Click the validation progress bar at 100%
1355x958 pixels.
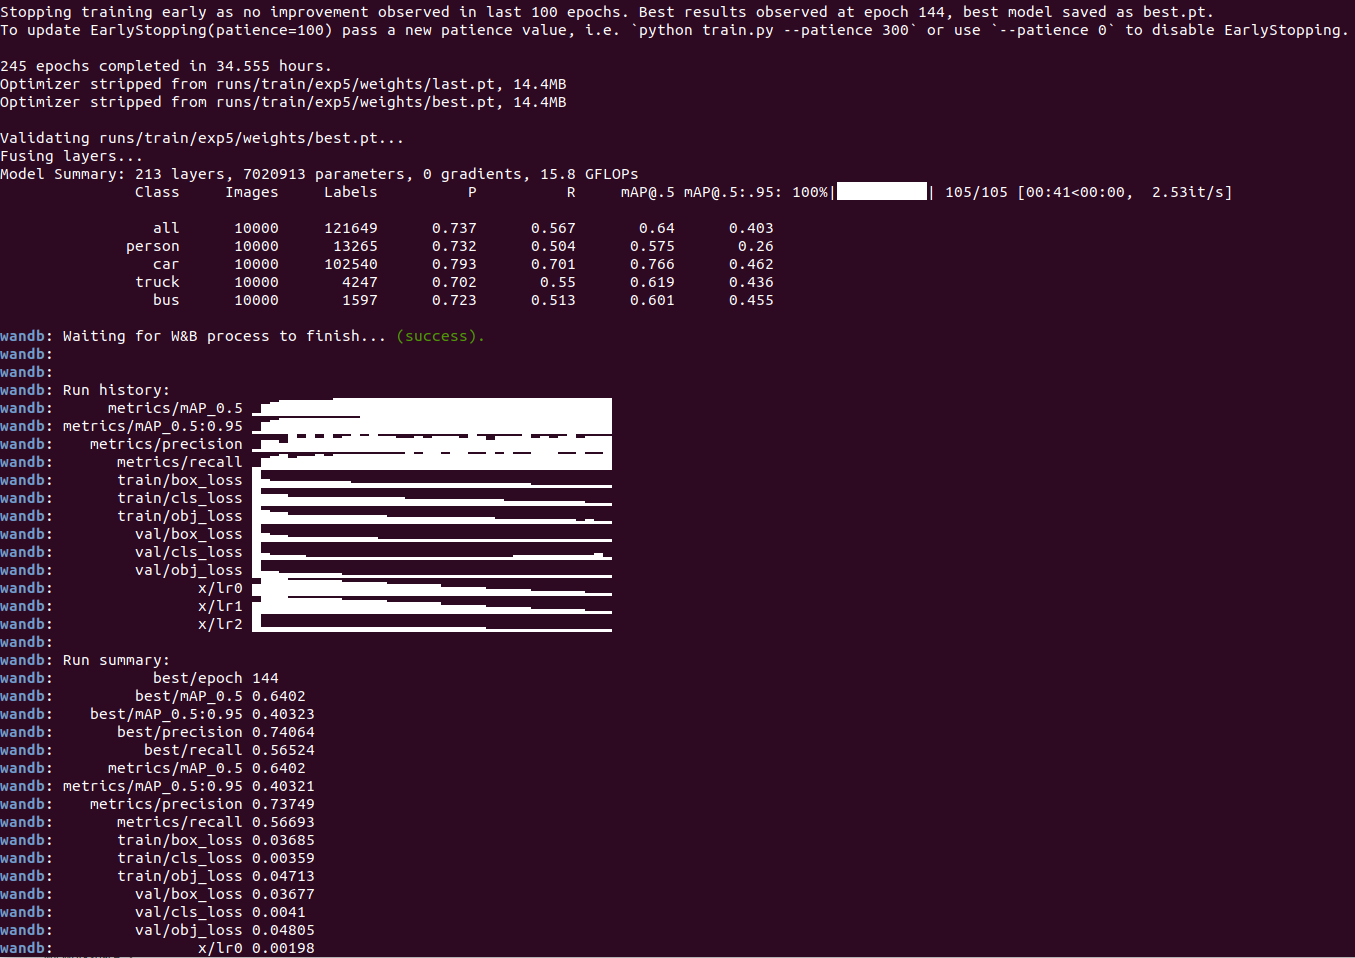click(882, 192)
